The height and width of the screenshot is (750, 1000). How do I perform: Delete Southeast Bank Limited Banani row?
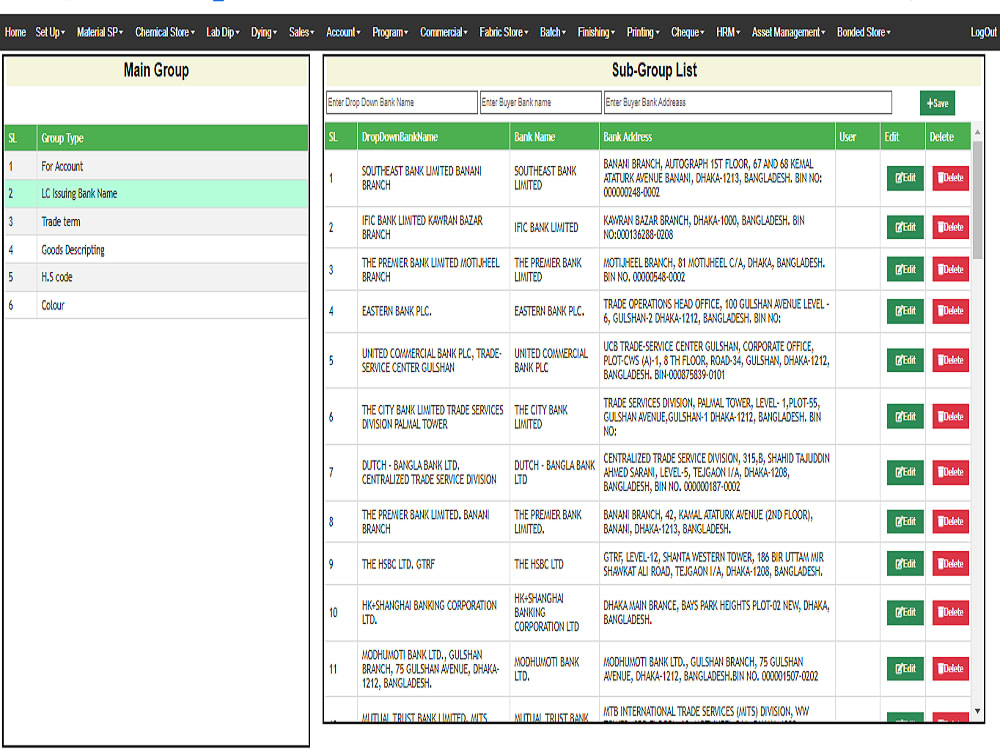click(x=950, y=178)
